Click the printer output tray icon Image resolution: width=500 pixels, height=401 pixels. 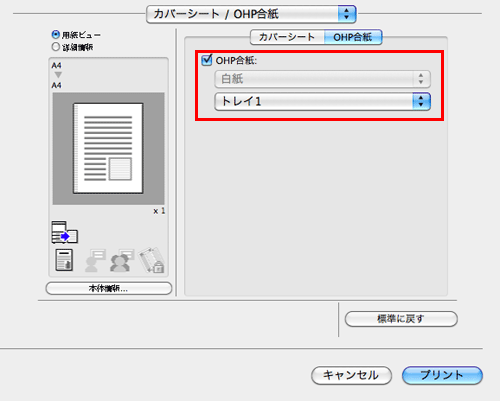pyautogui.click(x=65, y=232)
